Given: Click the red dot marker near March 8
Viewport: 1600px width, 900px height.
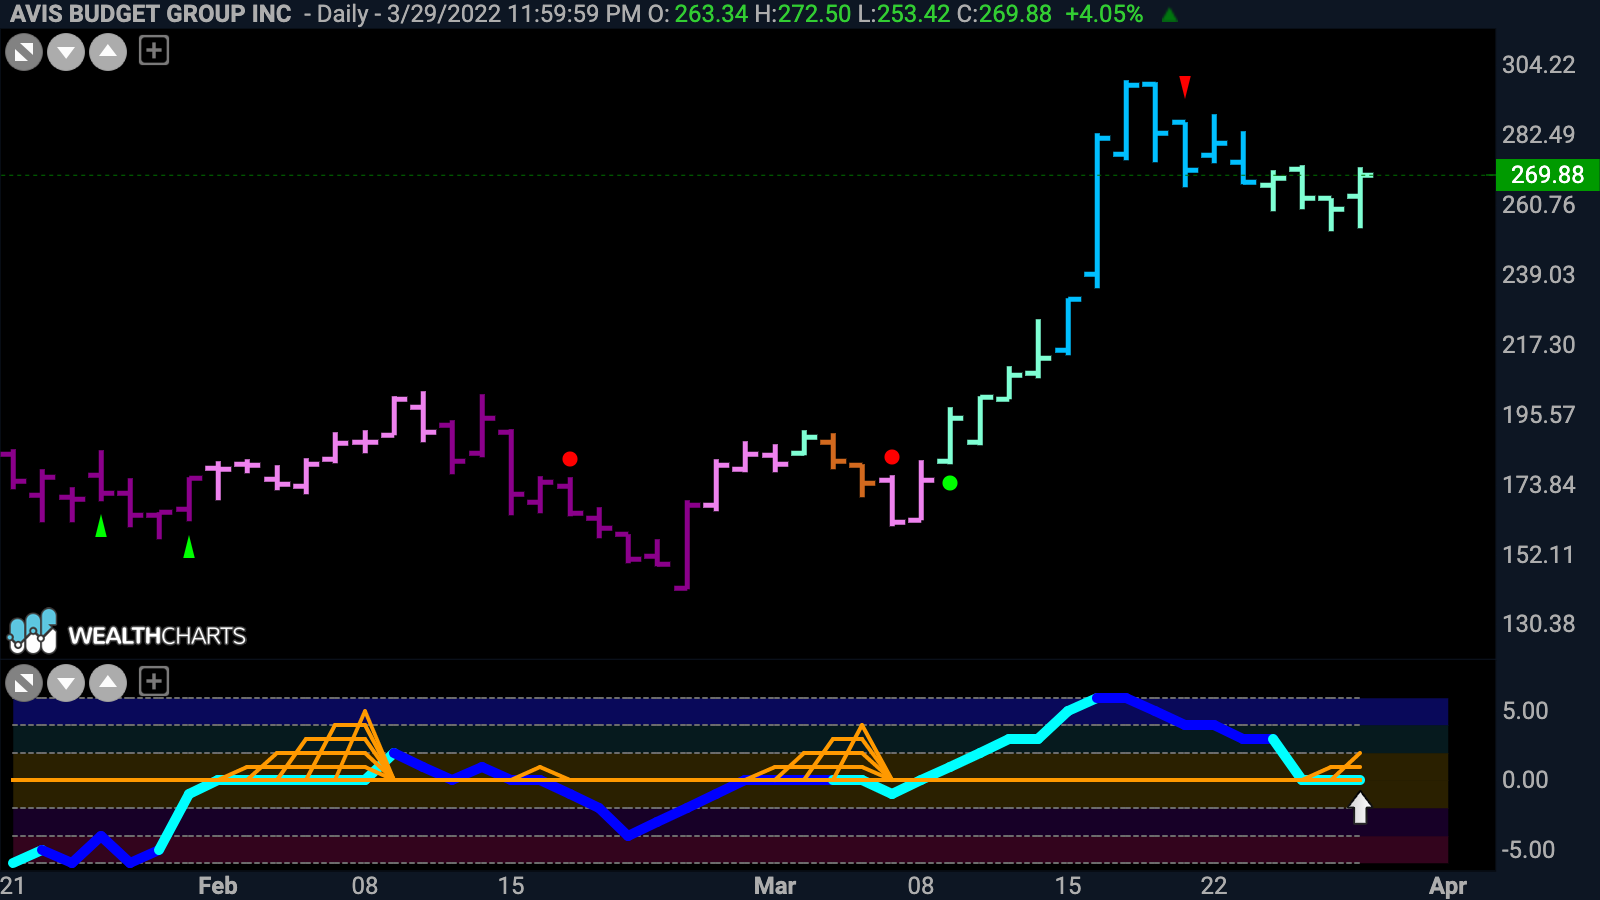Looking at the screenshot, I should point(892,457).
